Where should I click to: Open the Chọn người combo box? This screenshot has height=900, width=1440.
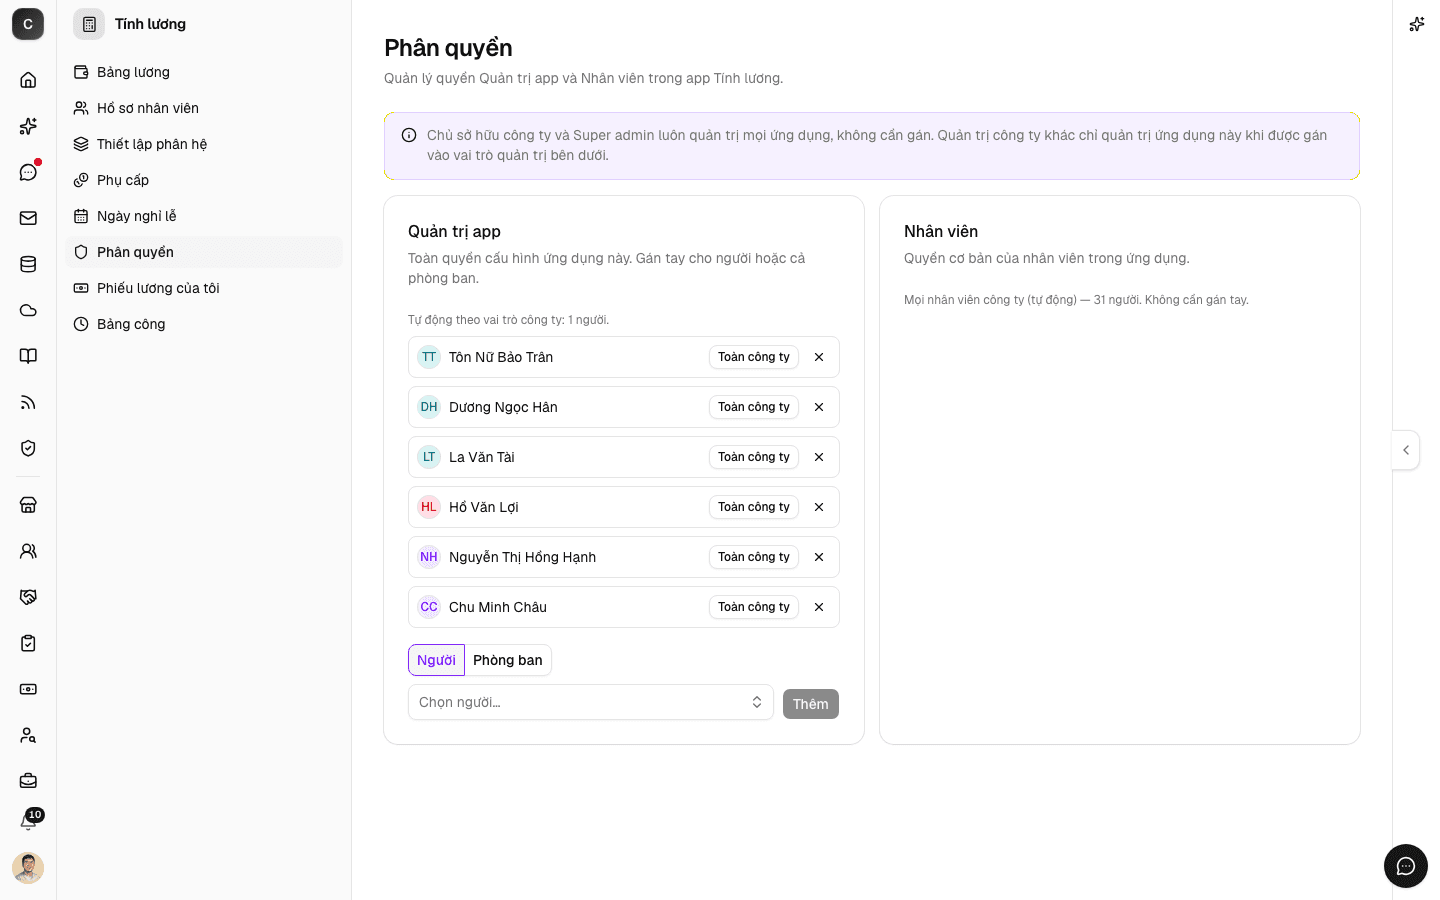[591, 702]
